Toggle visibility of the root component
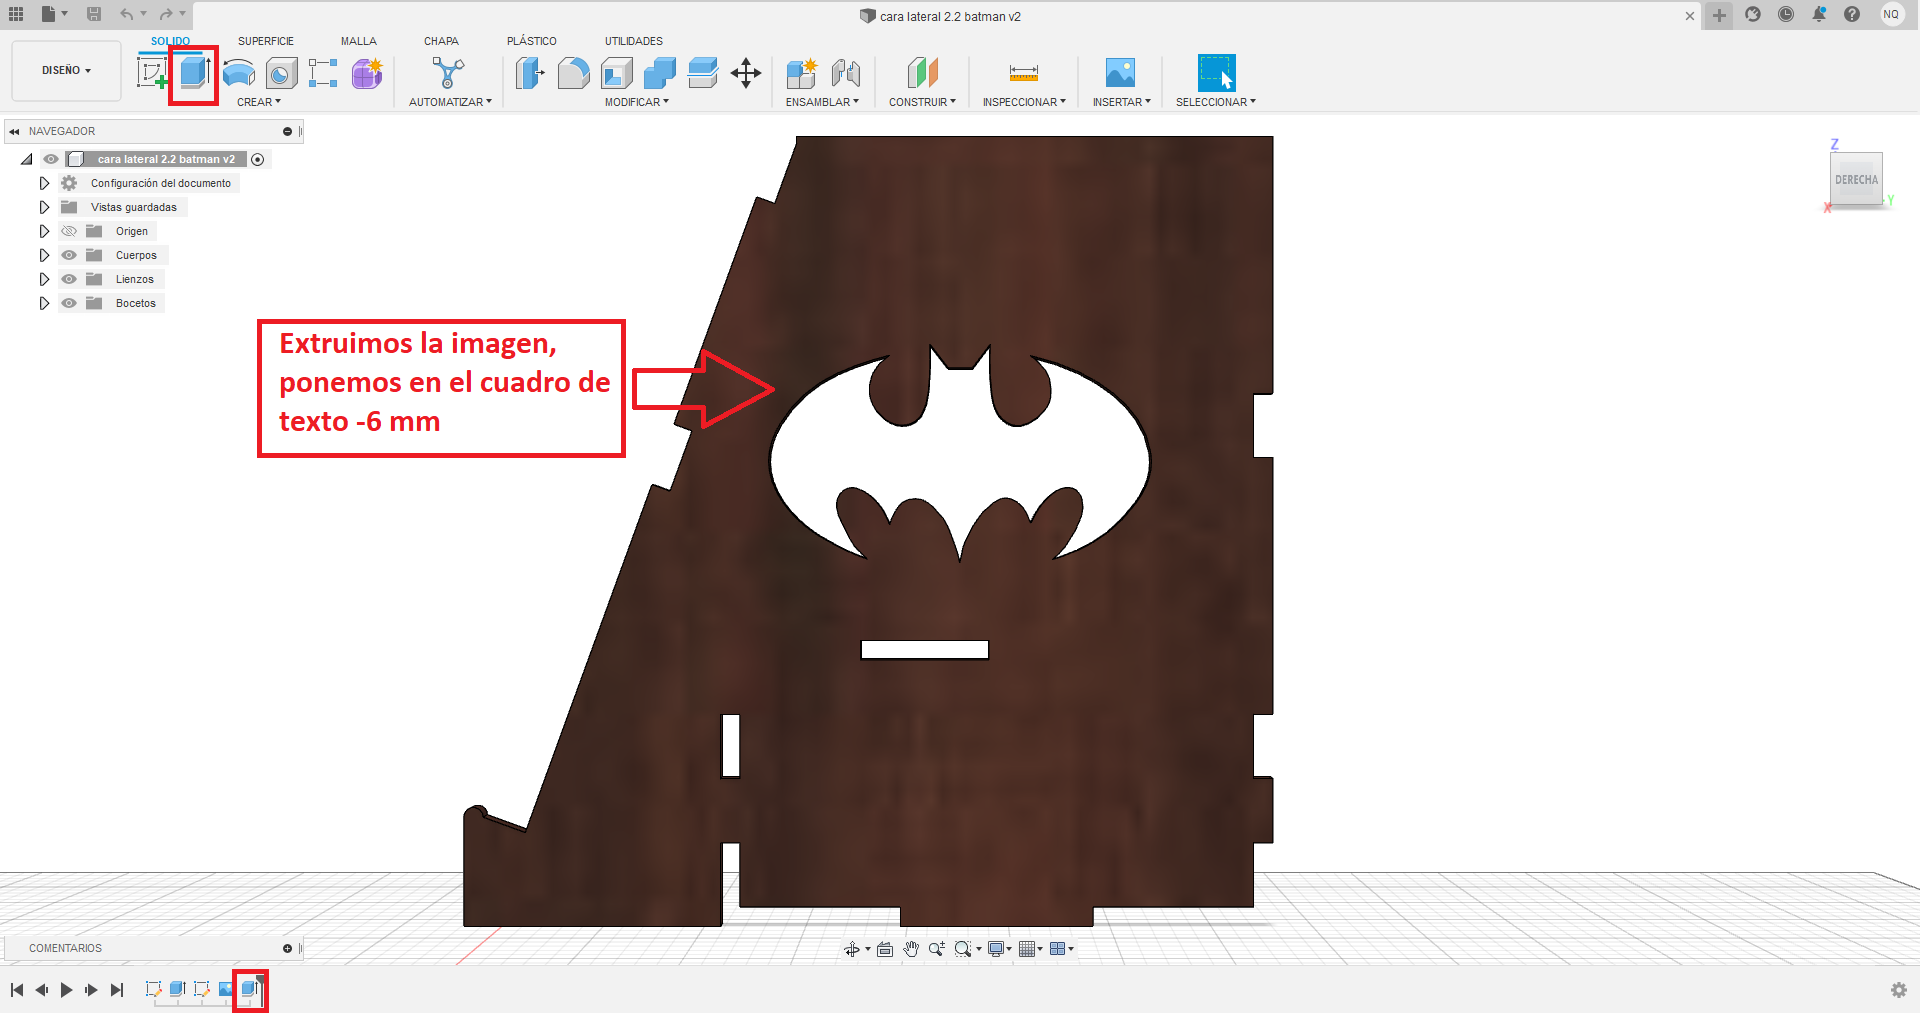 (51, 159)
